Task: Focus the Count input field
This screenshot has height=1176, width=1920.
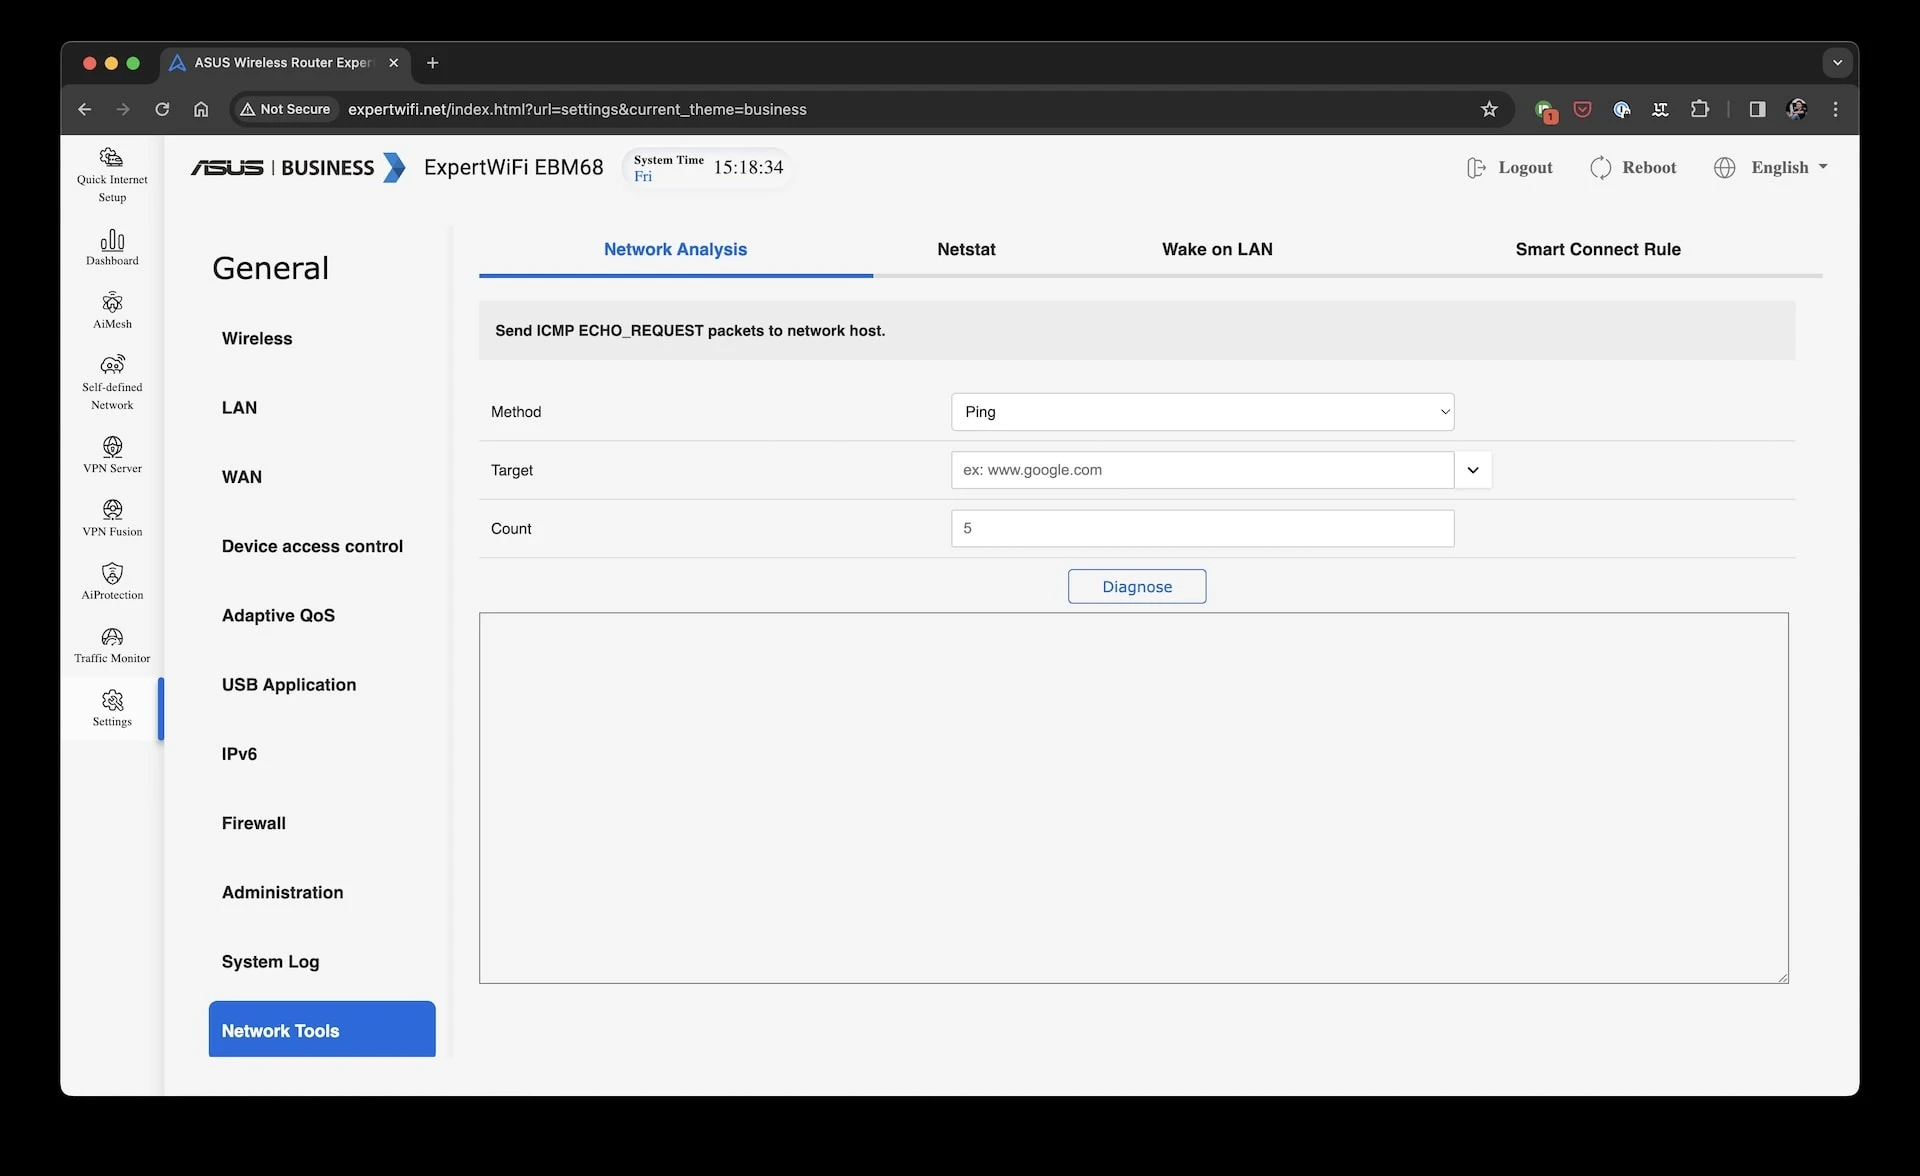Action: pos(1202,529)
